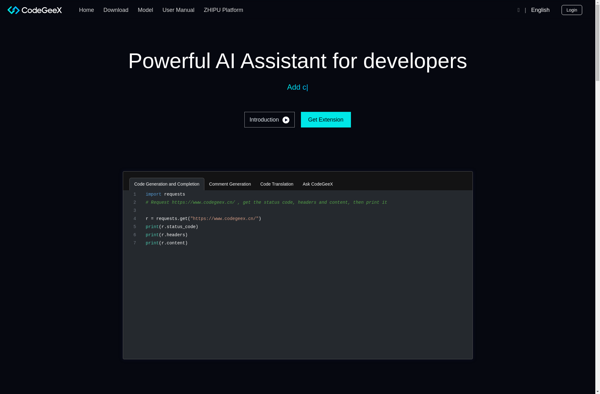
Task: Click the 'print(r.status_code)' line
Action: 172,227
